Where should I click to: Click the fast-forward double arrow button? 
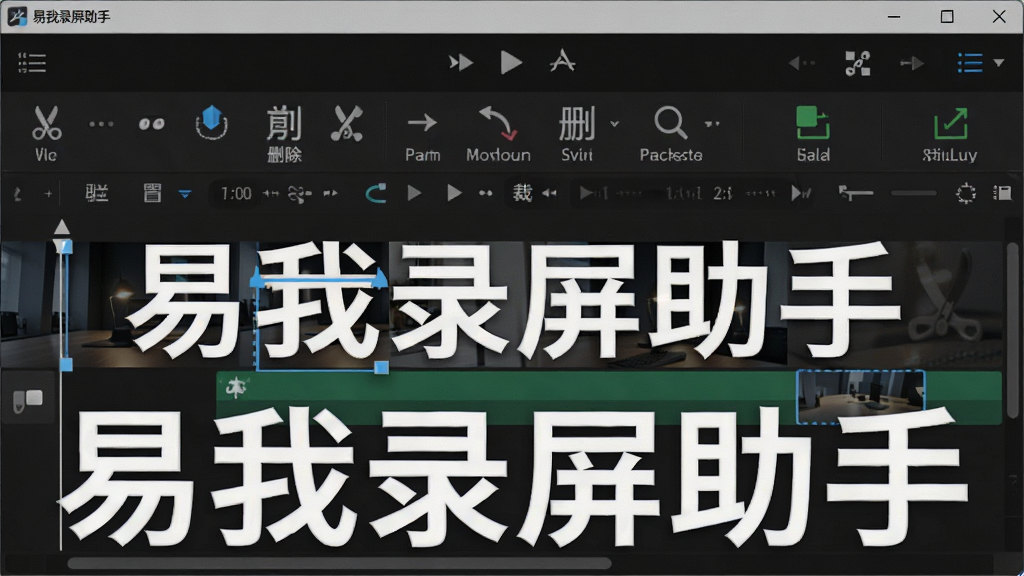461,63
